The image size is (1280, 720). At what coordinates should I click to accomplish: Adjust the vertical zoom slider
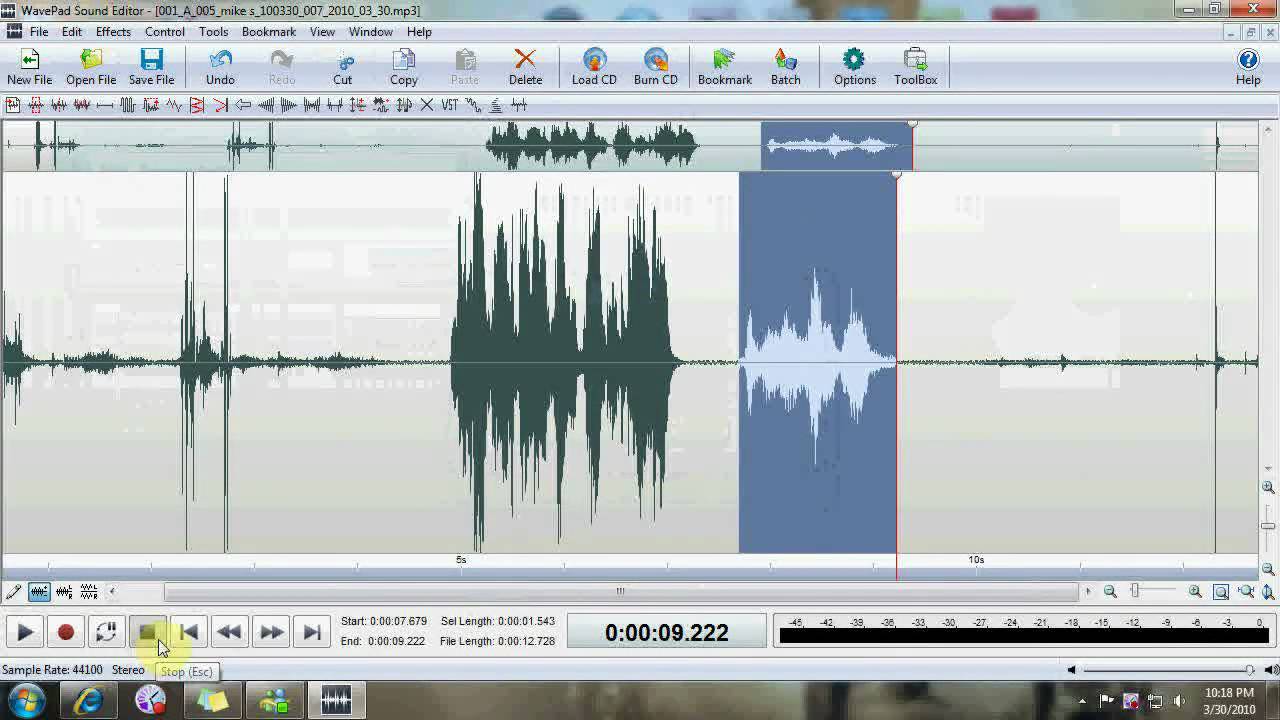click(x=1268, y=527)
